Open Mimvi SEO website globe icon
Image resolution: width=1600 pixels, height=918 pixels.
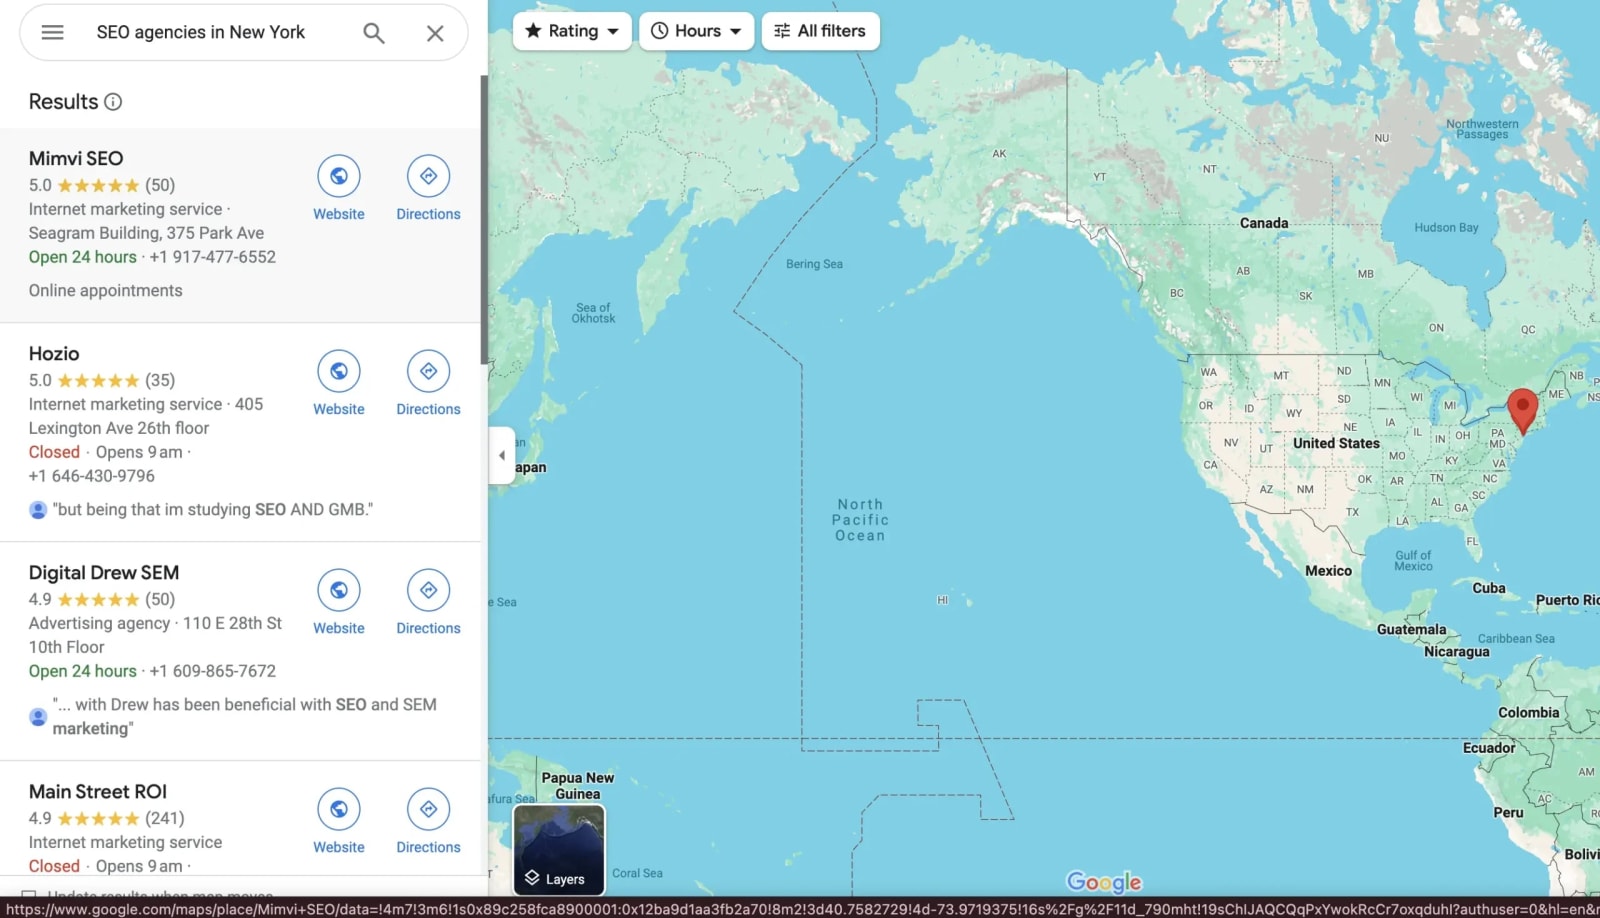tap(339, 176)
